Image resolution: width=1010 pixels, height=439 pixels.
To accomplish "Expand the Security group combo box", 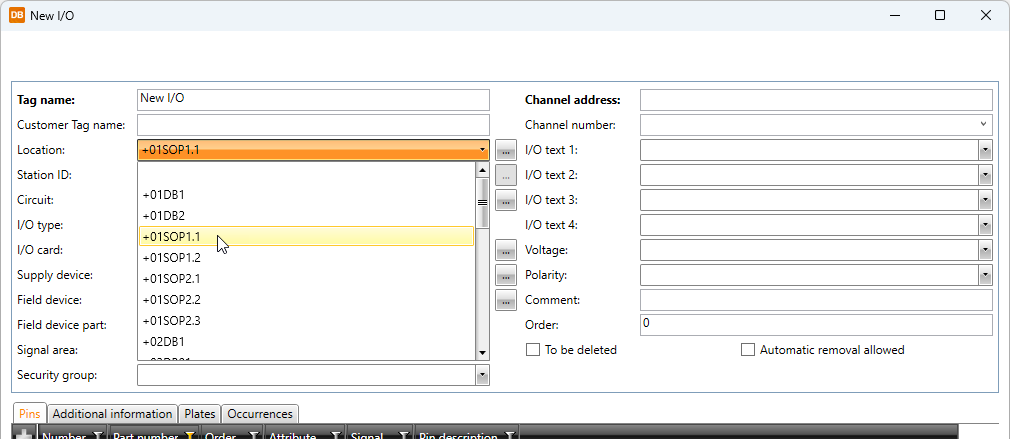I will (482, 375).
